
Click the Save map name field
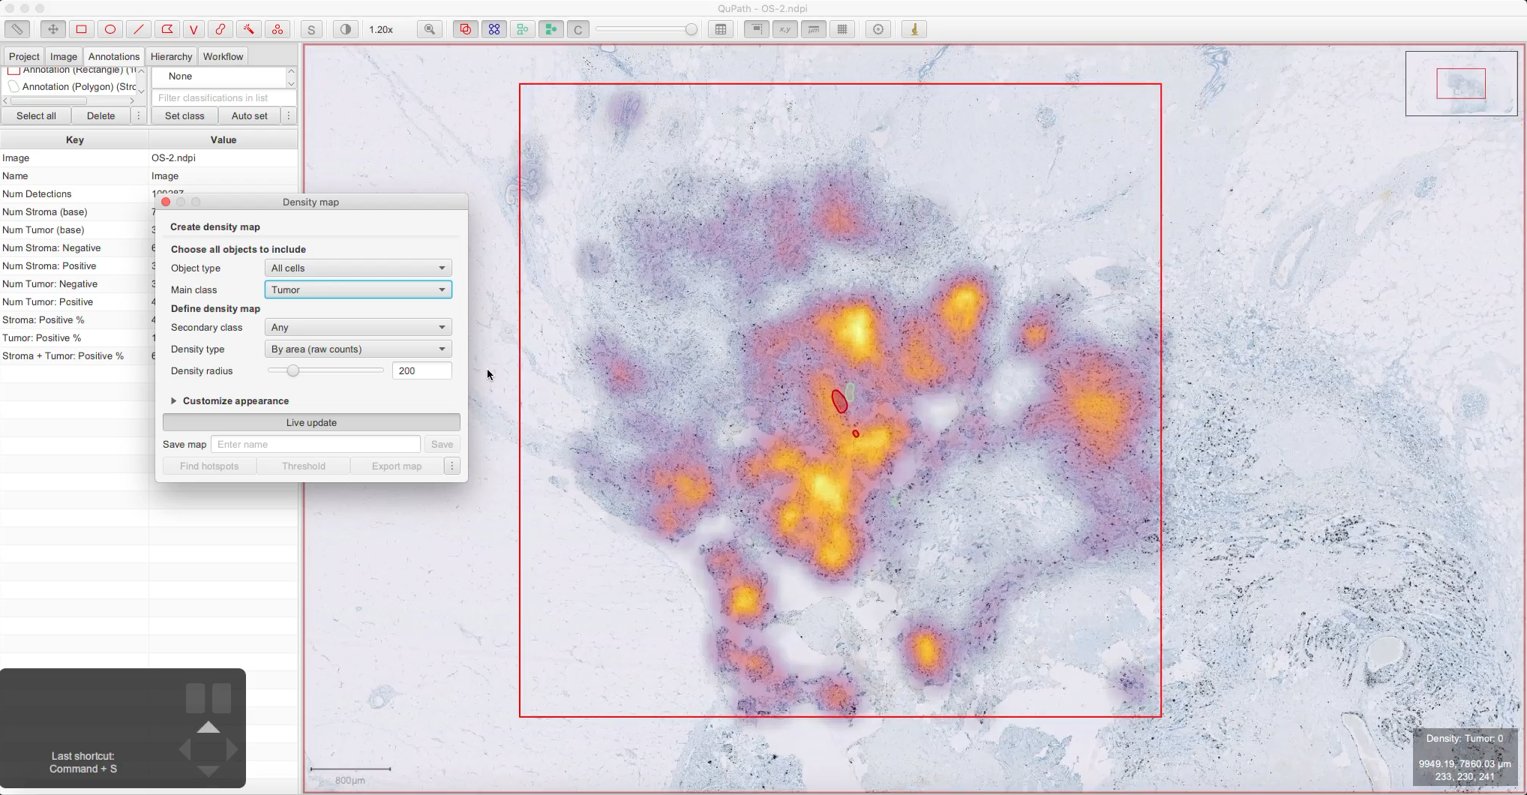click(316, 444)
